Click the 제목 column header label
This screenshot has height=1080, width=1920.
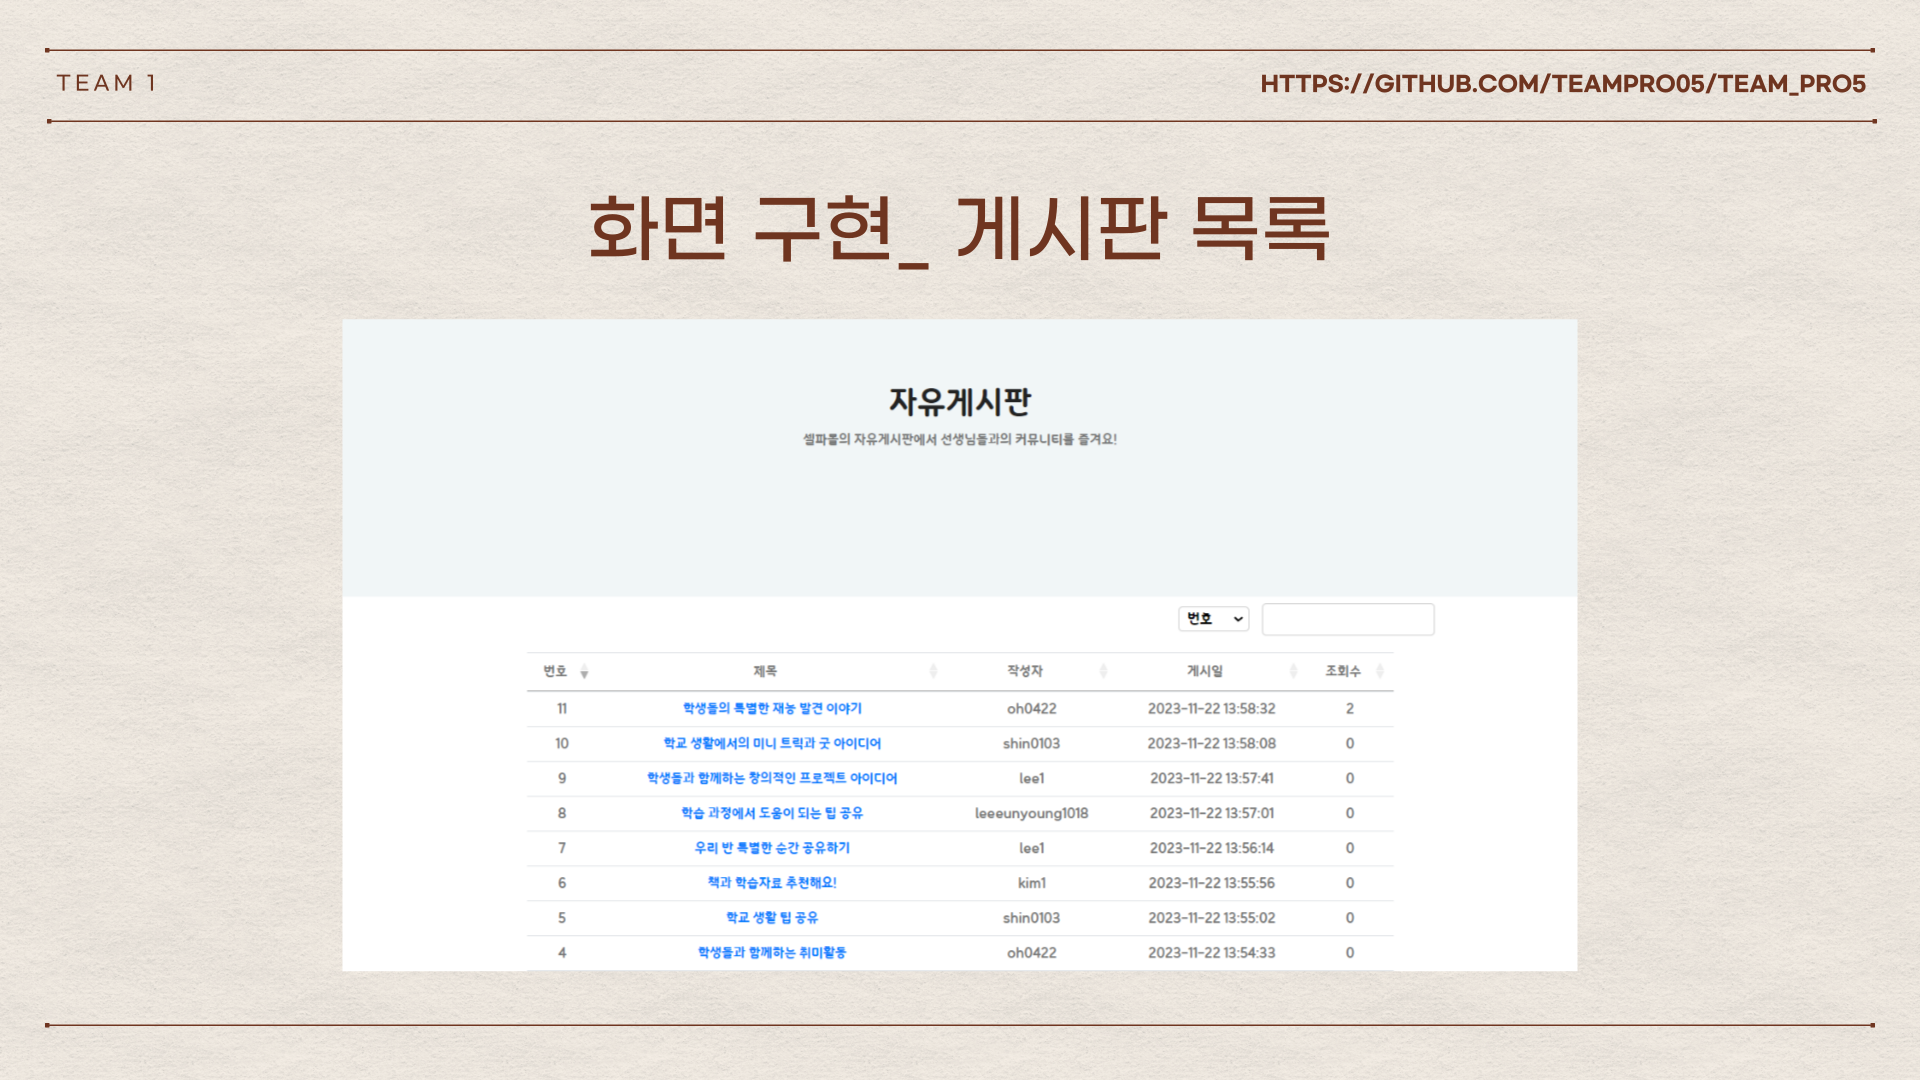pos(764,671)
